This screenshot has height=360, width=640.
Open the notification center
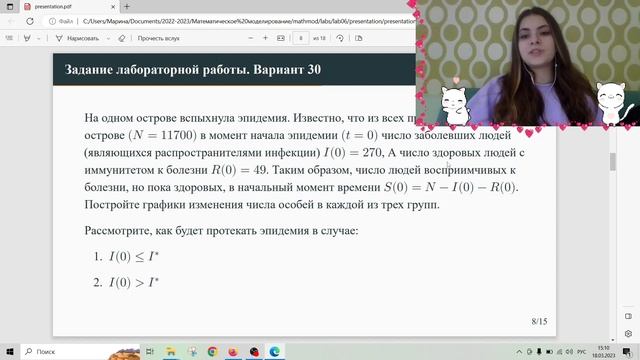627,351
